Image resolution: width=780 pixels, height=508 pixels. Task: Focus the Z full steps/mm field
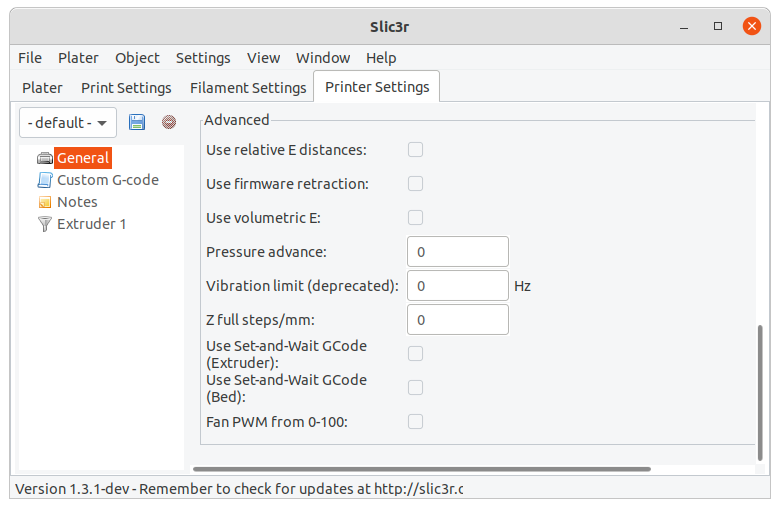click(458, 319)
